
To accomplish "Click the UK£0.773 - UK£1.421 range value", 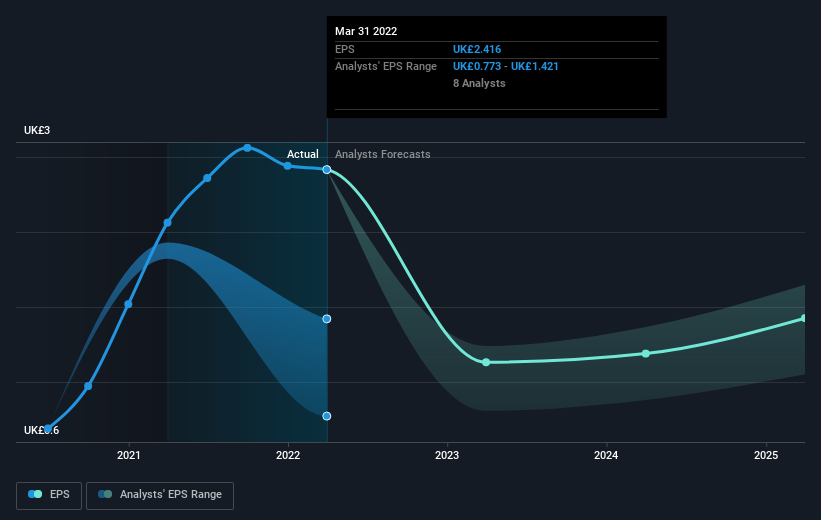I will tap(506, 67).
